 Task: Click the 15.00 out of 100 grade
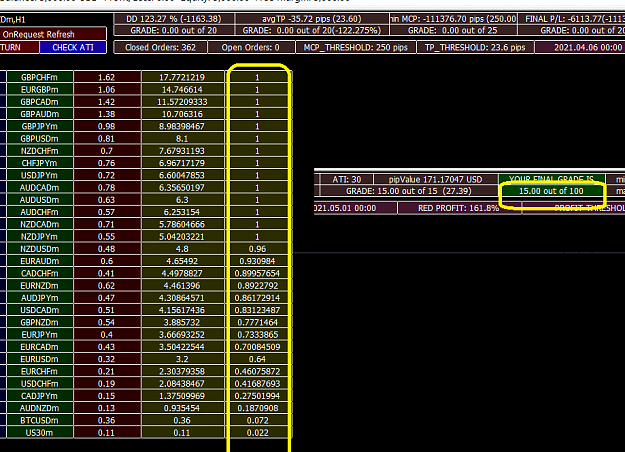pos(551,191)
